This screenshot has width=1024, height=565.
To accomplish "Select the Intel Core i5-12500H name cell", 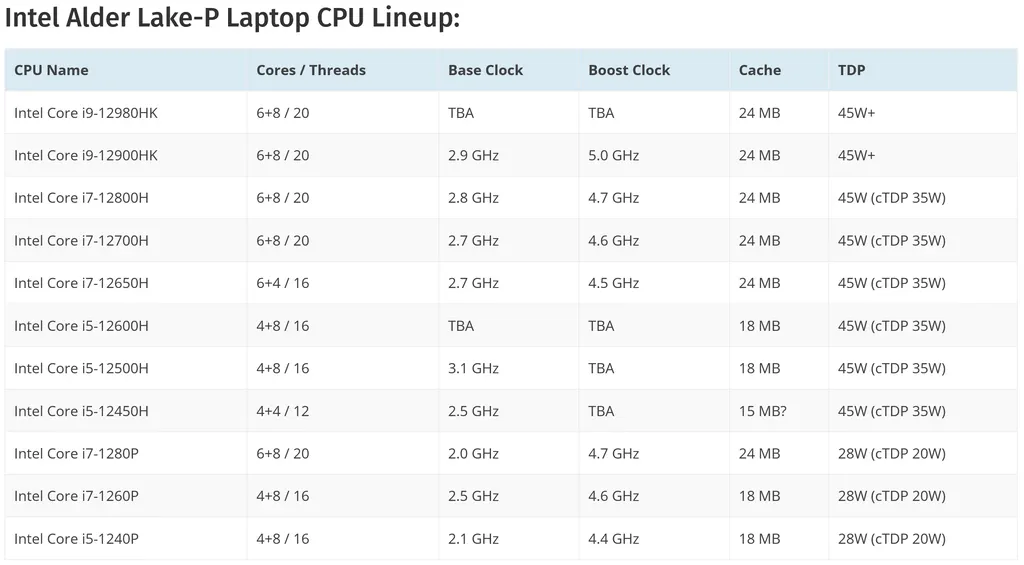I will tap(82, 368).
